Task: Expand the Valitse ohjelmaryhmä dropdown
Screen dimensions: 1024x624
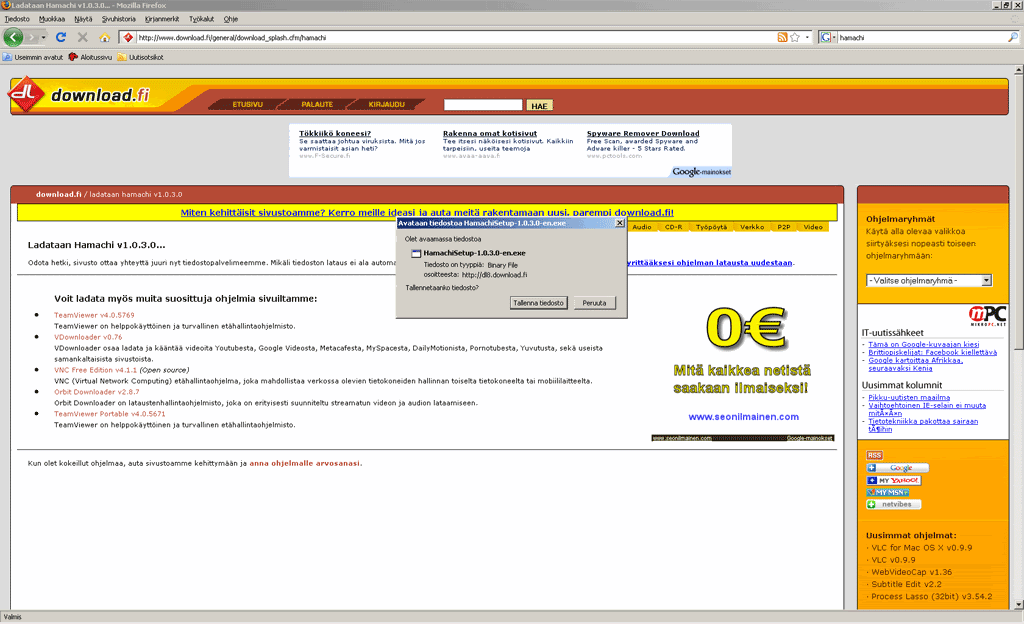Action: (929, 281)
